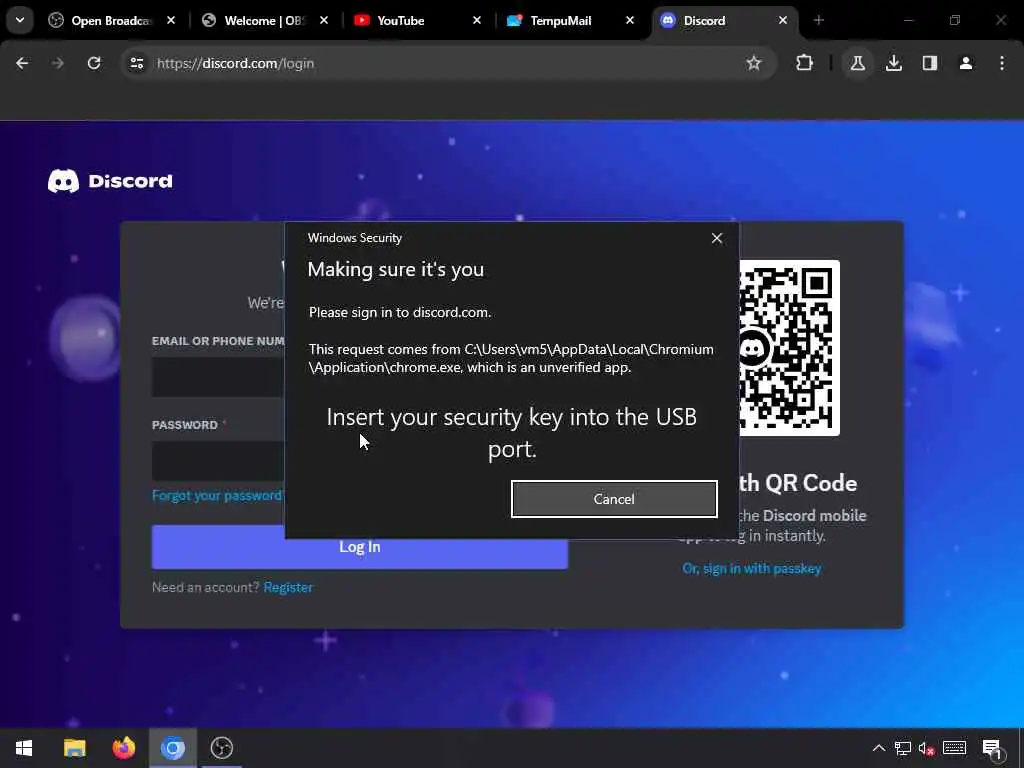This screenshot has height=768, width=1024.
Task: Open a new browser tab
Action: coord(818,20)
